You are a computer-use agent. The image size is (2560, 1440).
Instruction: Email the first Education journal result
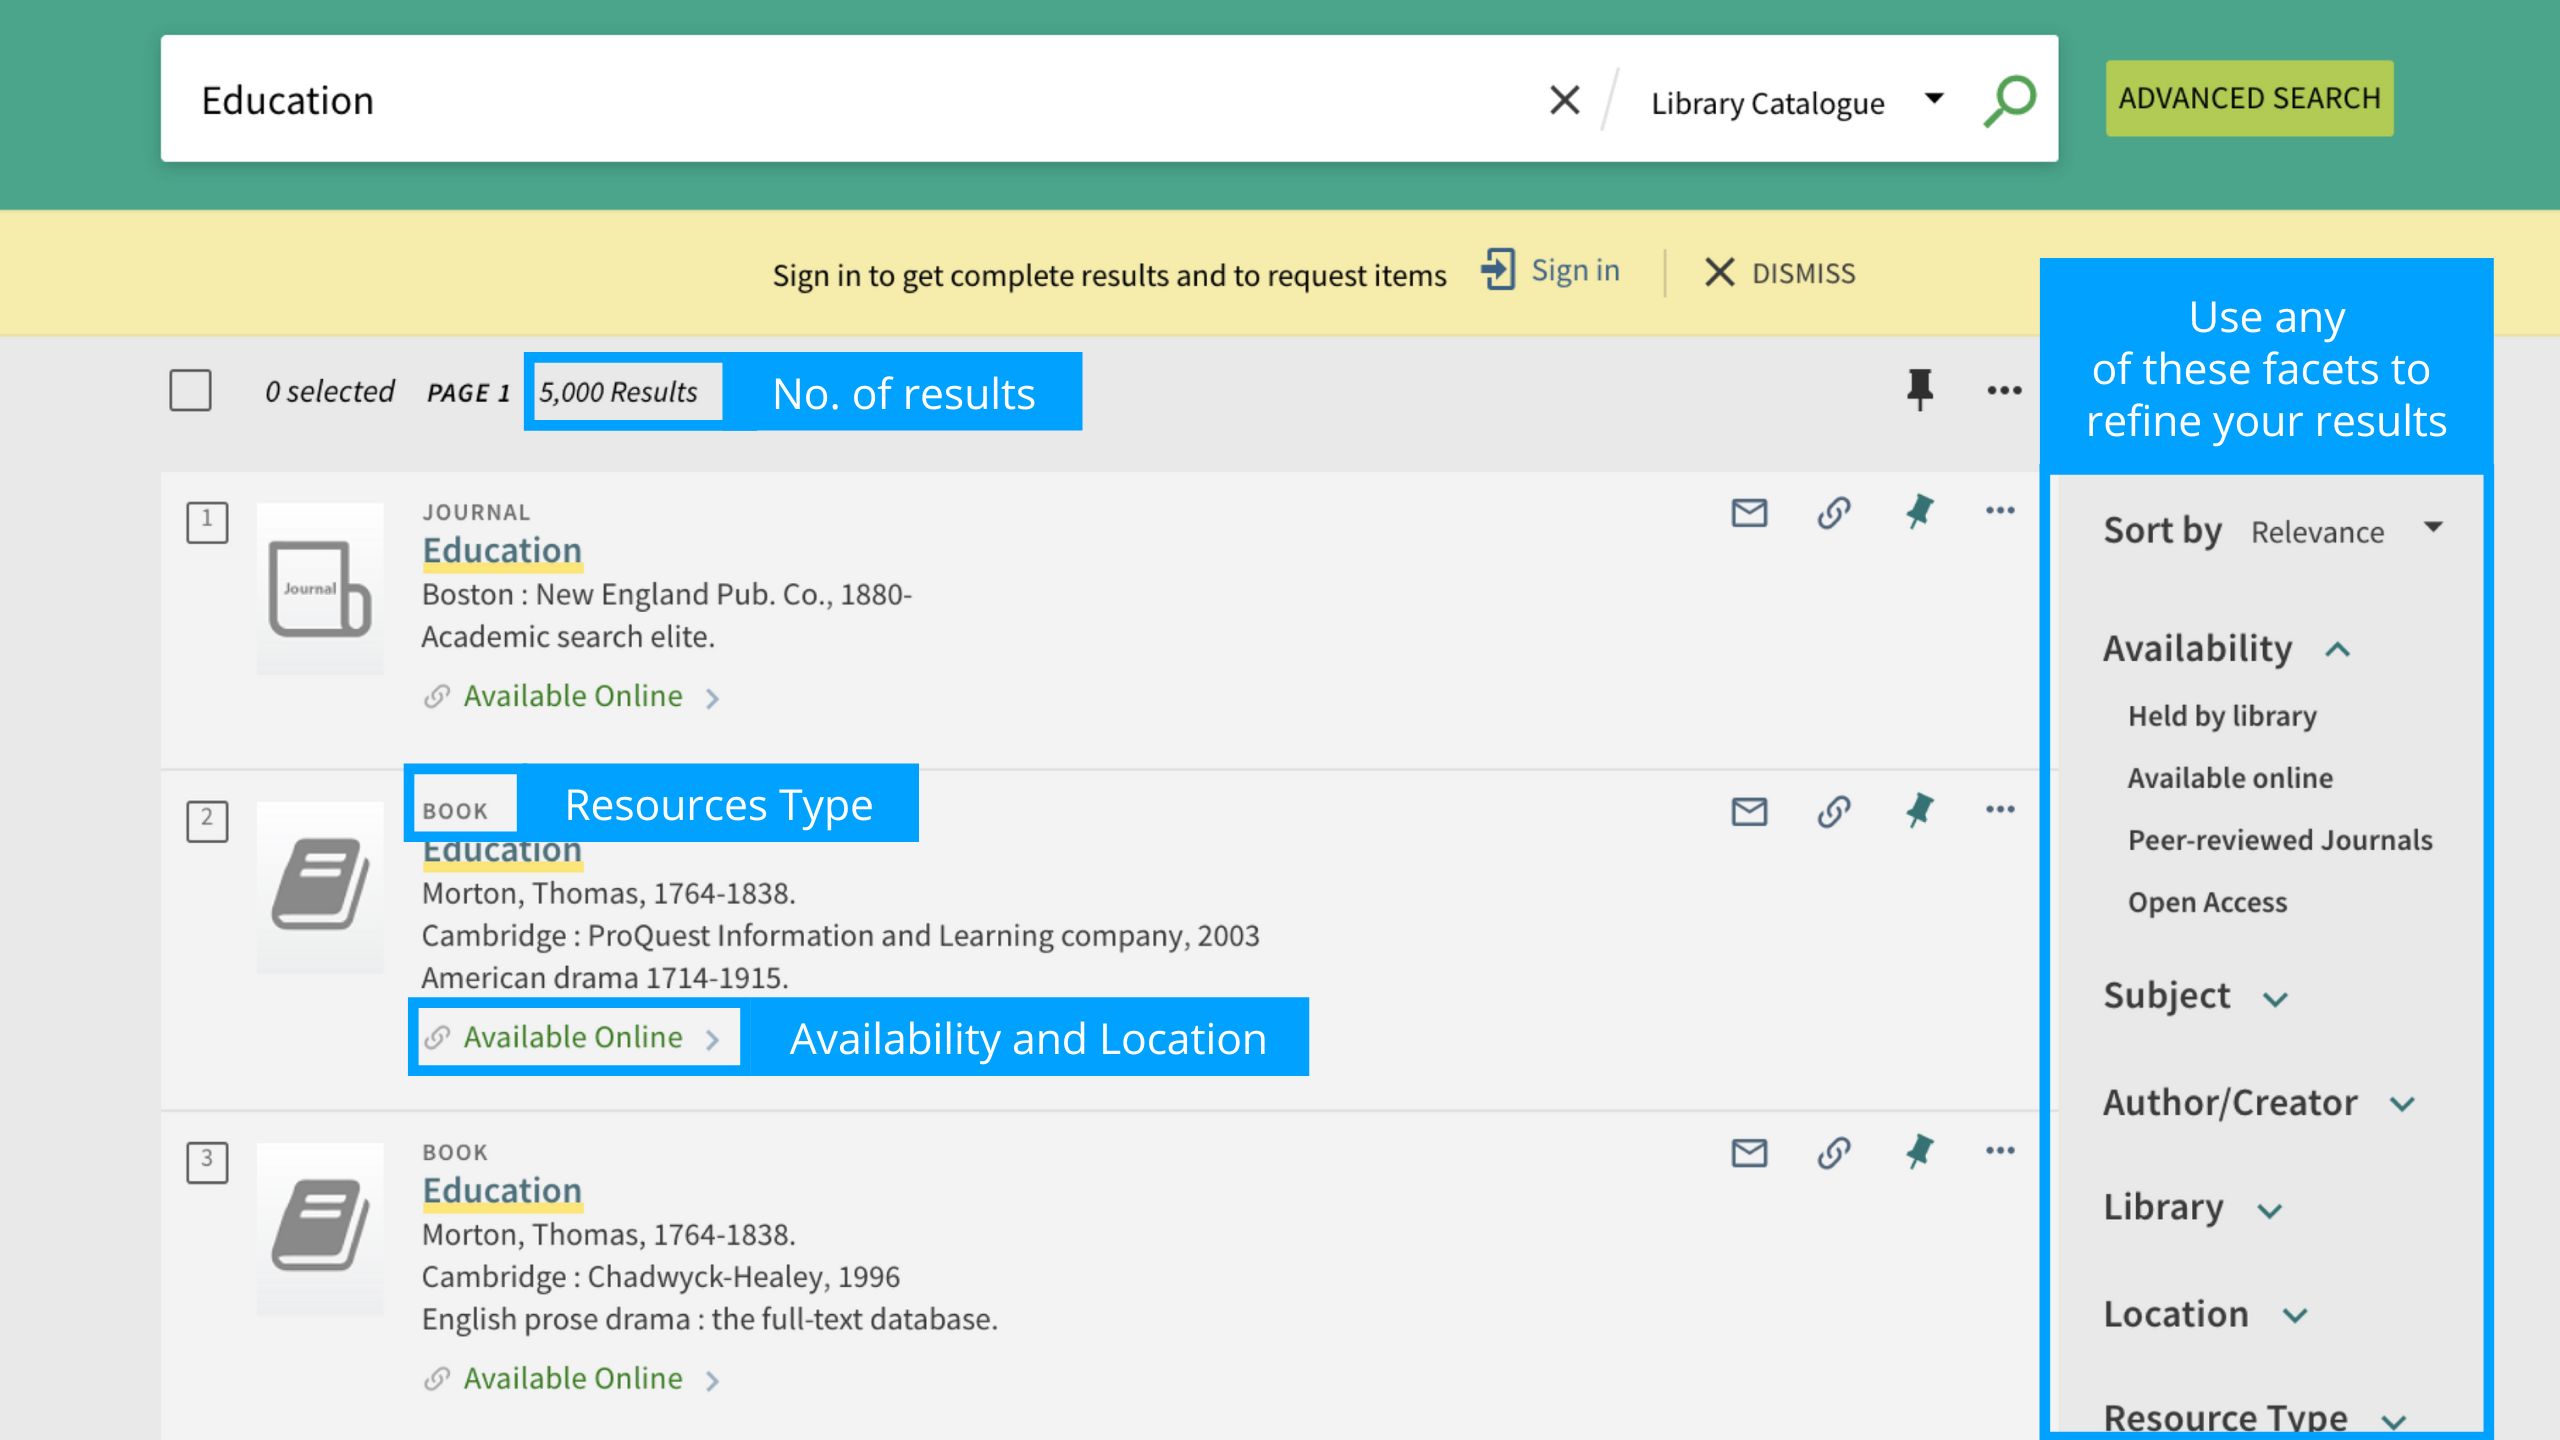[x=1749, y=513]
